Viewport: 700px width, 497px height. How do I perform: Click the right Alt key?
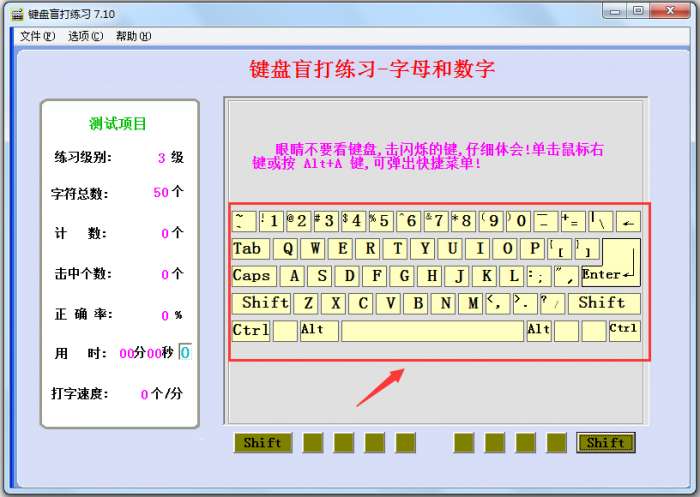pos(539,331)
